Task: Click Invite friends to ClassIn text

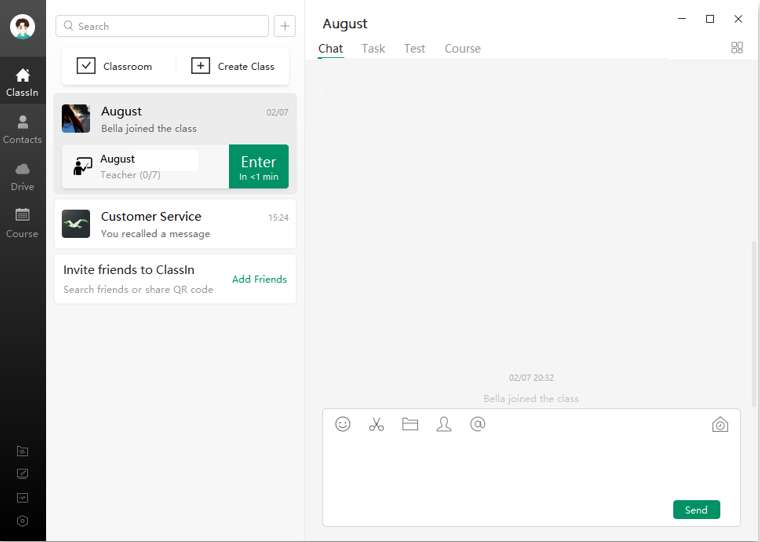Action: pos(129,270)
